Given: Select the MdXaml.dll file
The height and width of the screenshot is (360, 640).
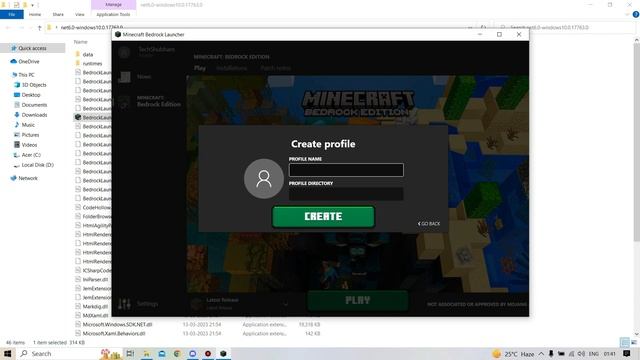Looking at the screenshot, I should tap(95, 316).
